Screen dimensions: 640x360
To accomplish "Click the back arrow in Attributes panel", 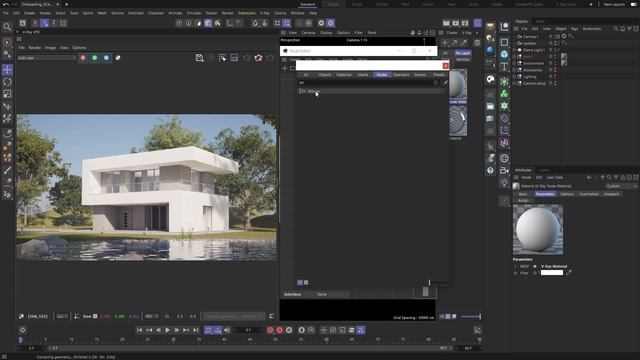I will point(589,178).
